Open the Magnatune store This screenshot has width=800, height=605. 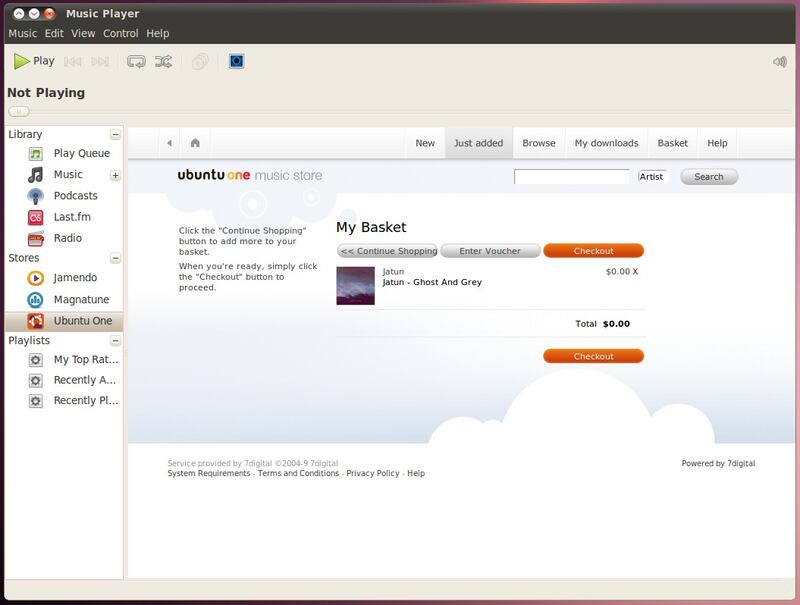81,300
